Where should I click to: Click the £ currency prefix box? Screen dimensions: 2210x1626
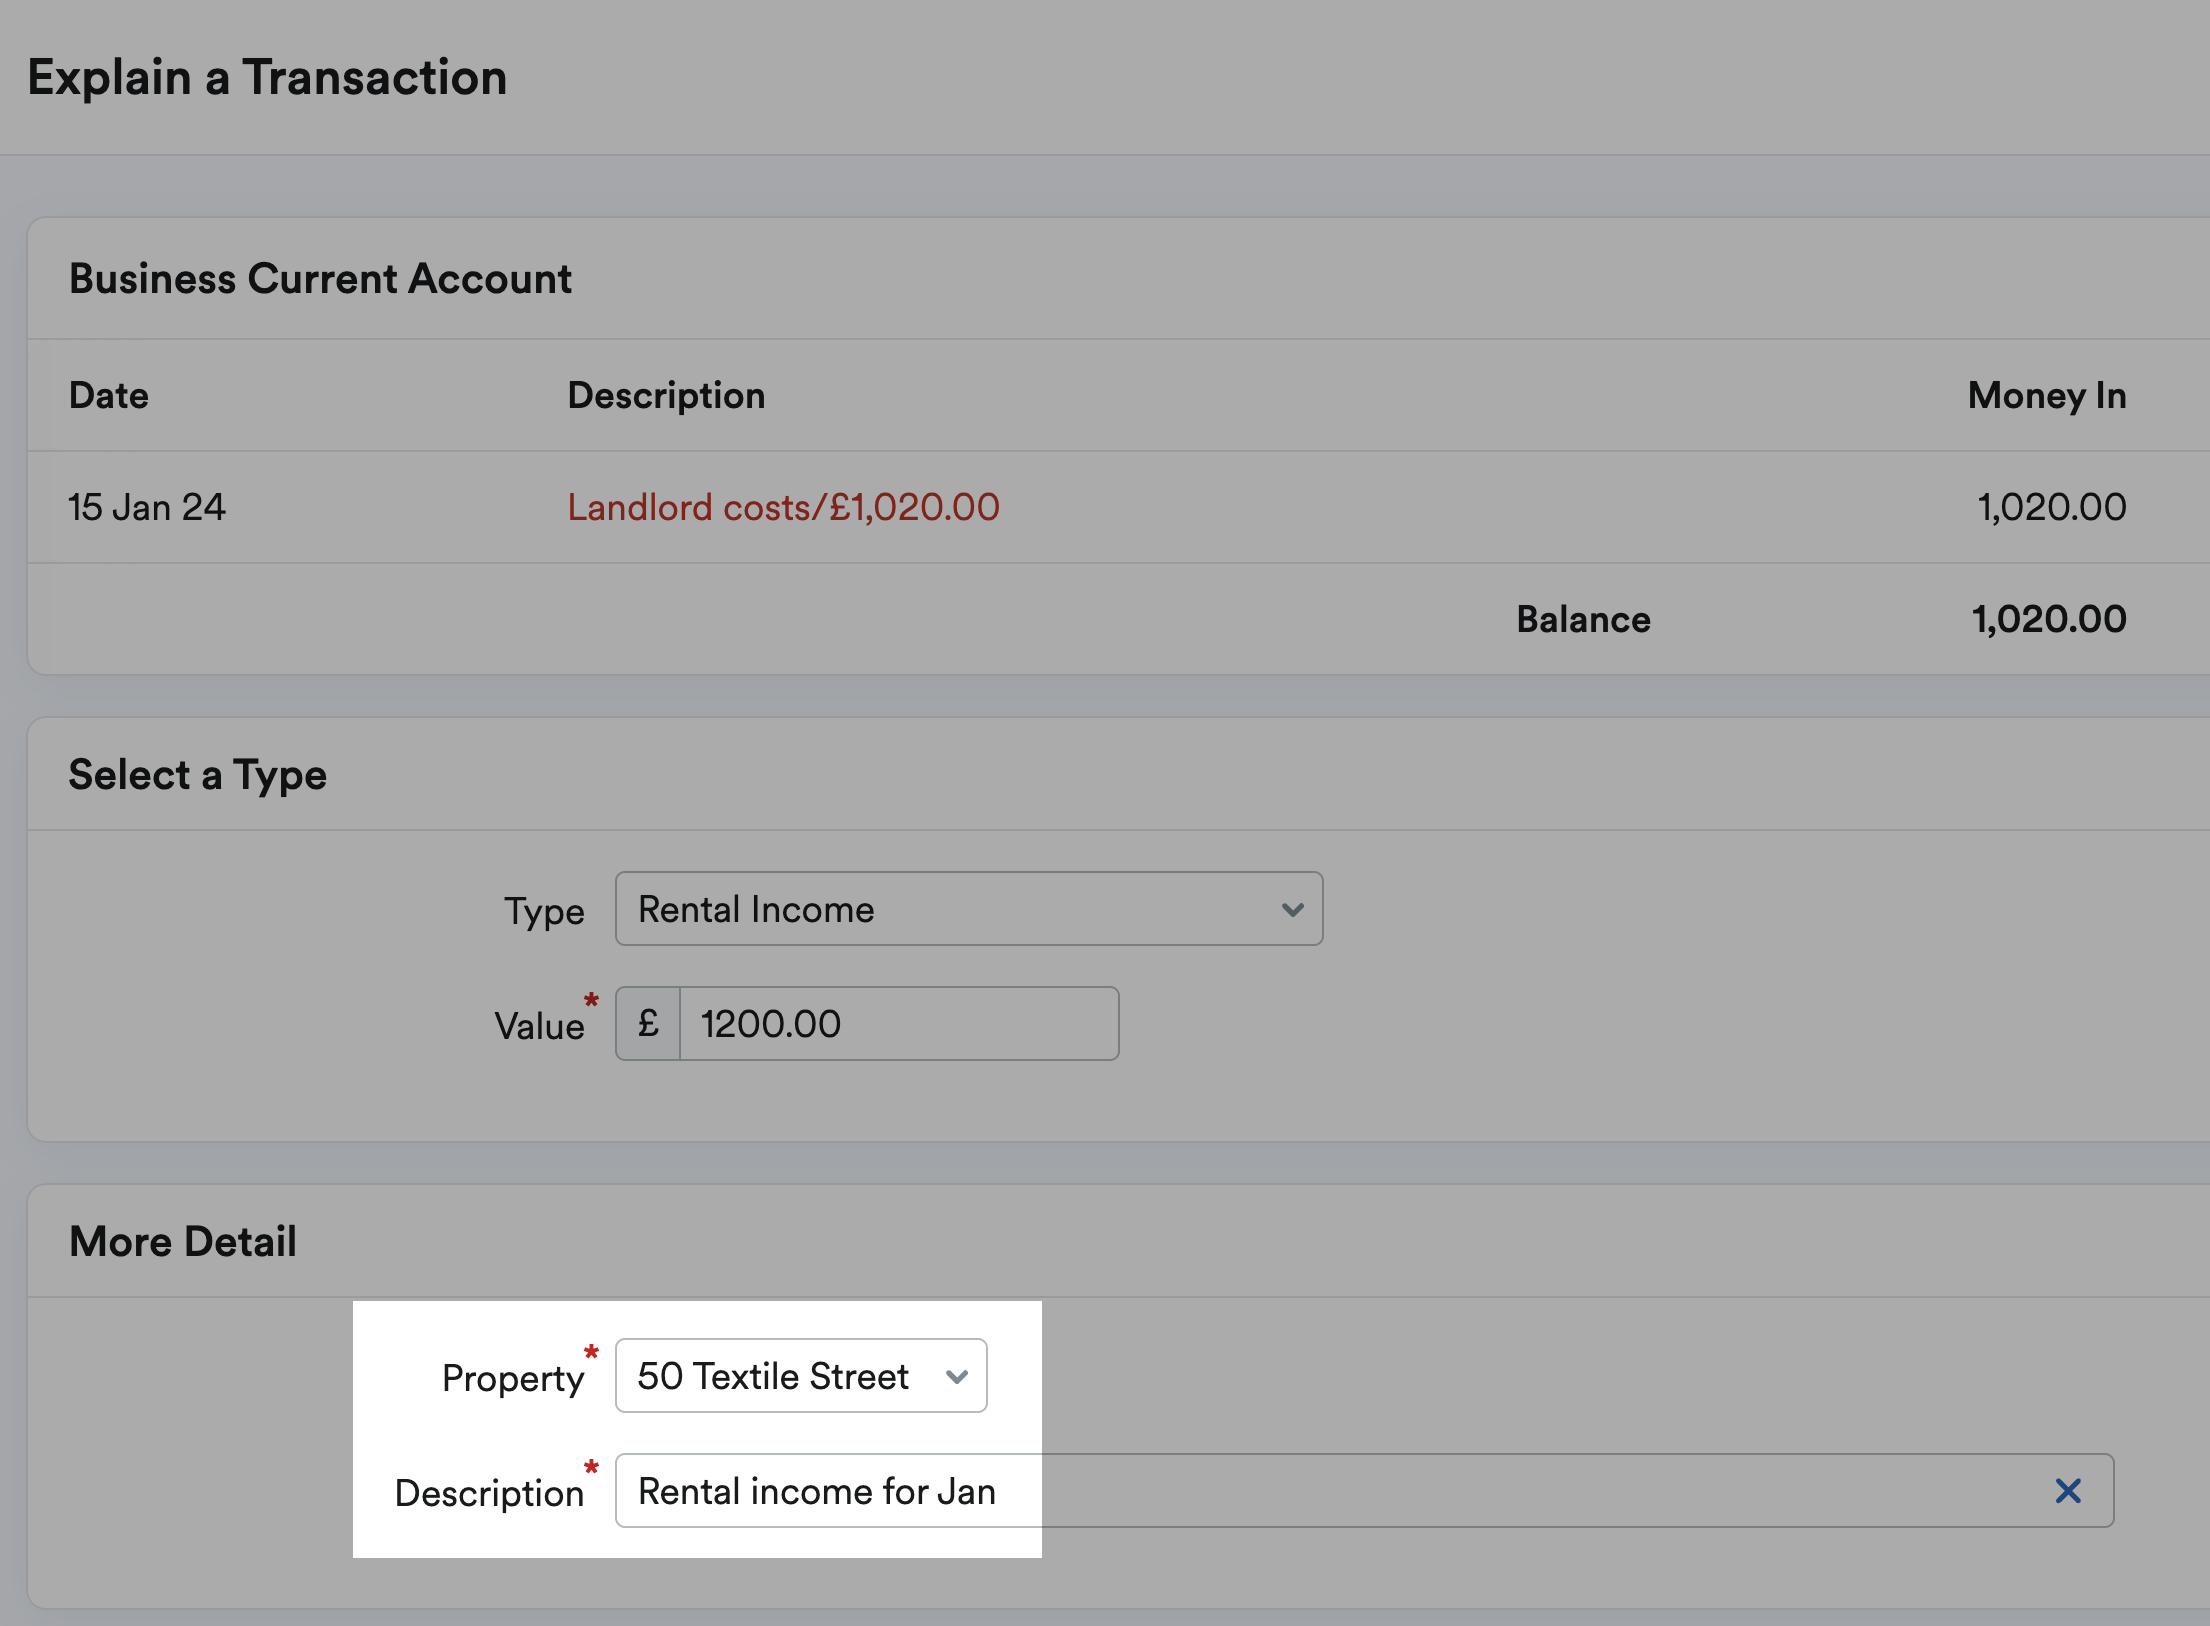[x=648, y=1024]
